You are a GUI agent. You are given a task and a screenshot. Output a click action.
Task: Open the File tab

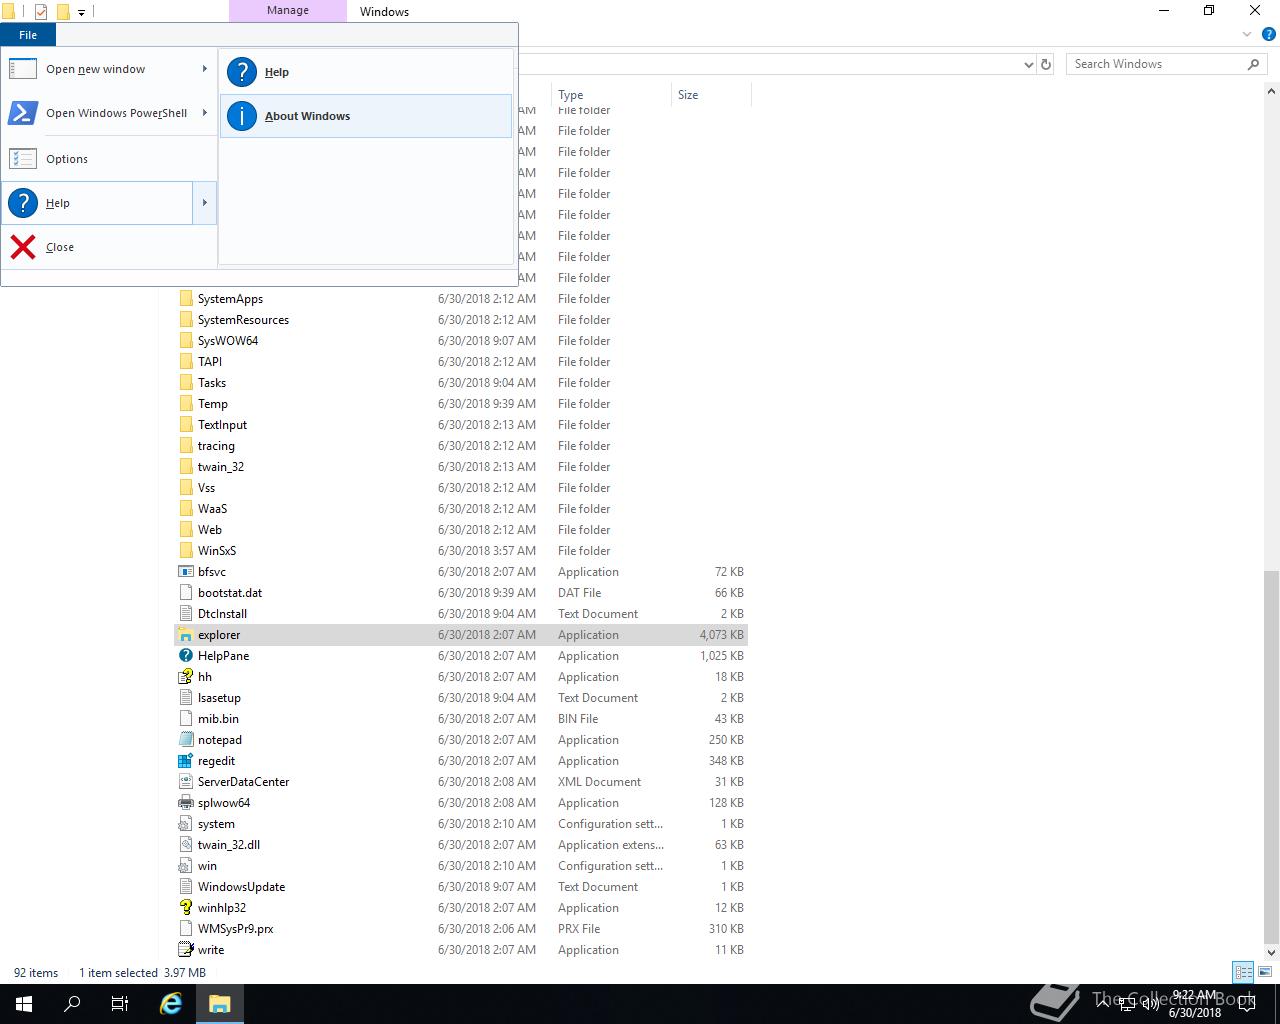coord(28,35)
